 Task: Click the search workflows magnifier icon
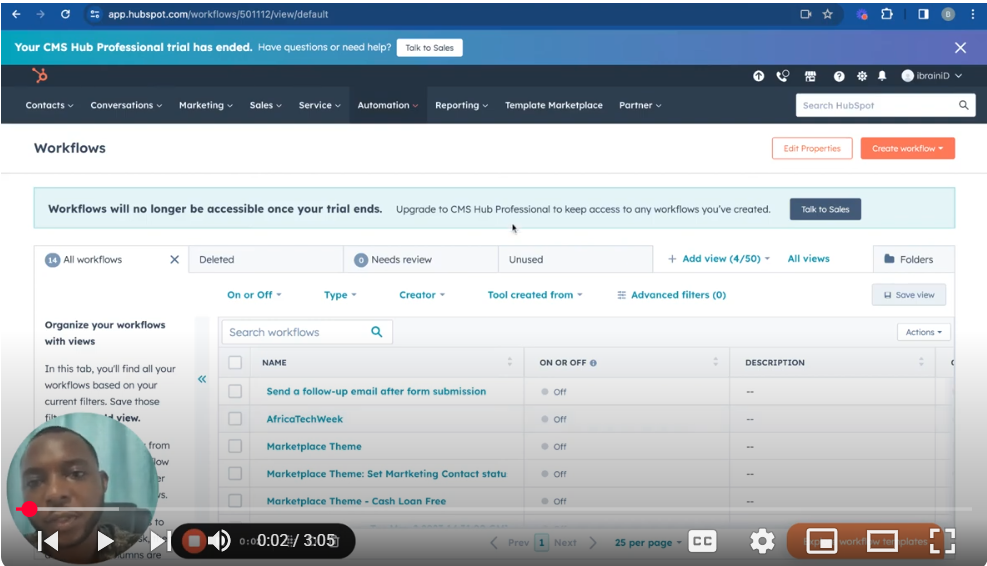(x=376, y=332)
